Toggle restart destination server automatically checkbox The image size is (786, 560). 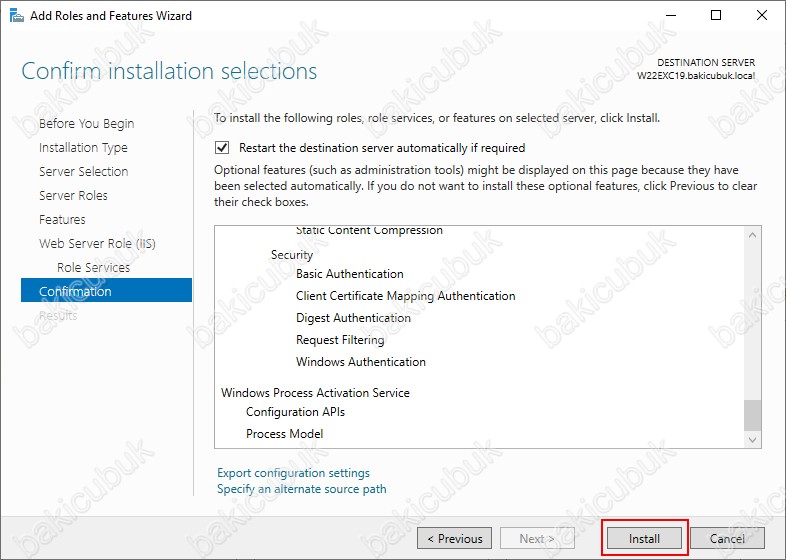(222, 148)
